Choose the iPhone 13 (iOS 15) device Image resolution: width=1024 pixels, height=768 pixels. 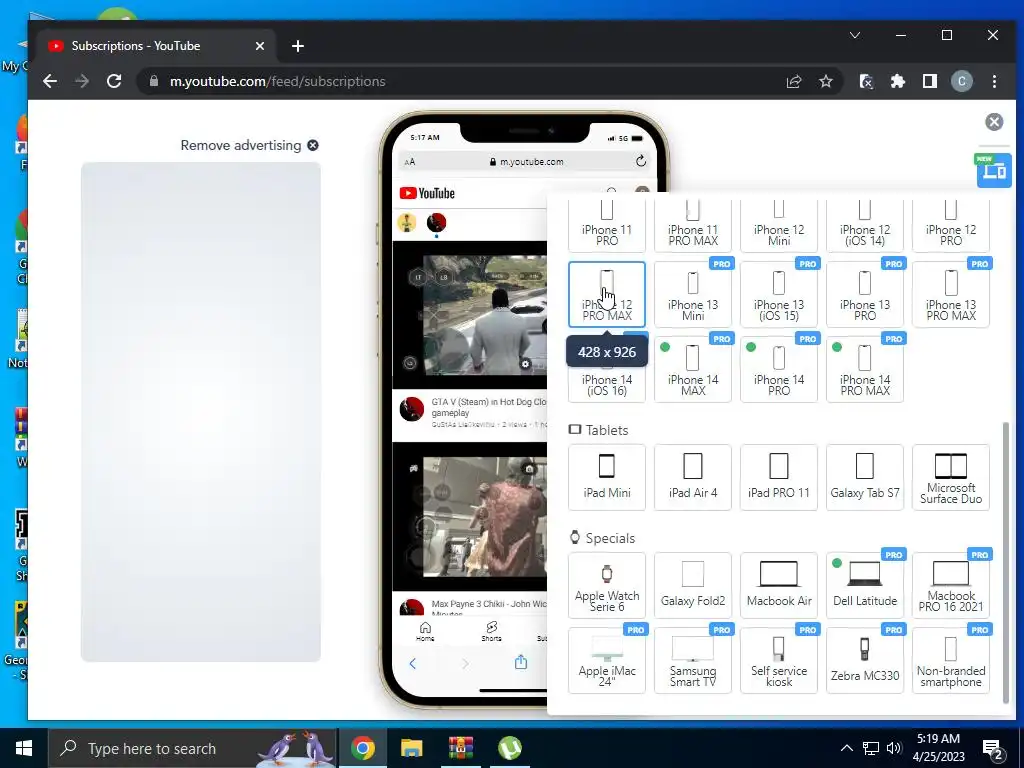click(x=778, y=295)
